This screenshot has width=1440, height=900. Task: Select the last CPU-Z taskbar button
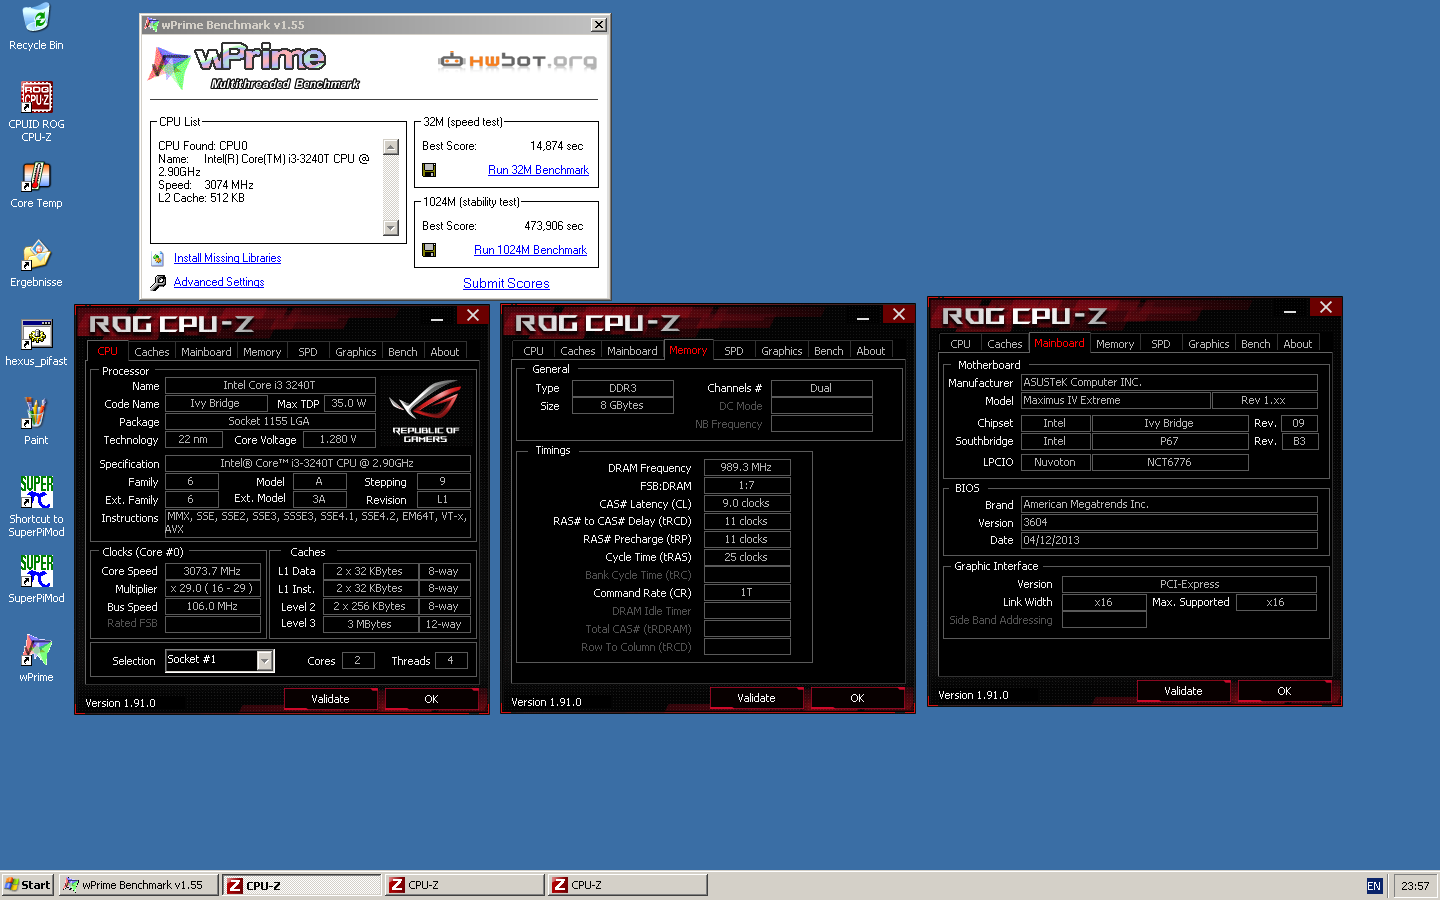coord(627,885)
